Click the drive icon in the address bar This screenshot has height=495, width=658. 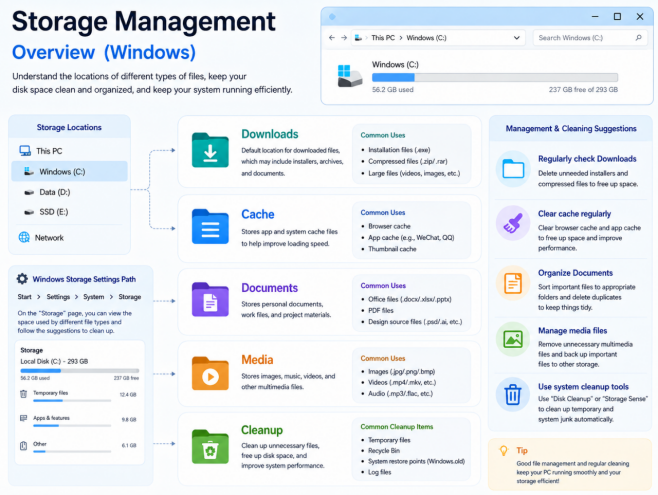(358, 38)
